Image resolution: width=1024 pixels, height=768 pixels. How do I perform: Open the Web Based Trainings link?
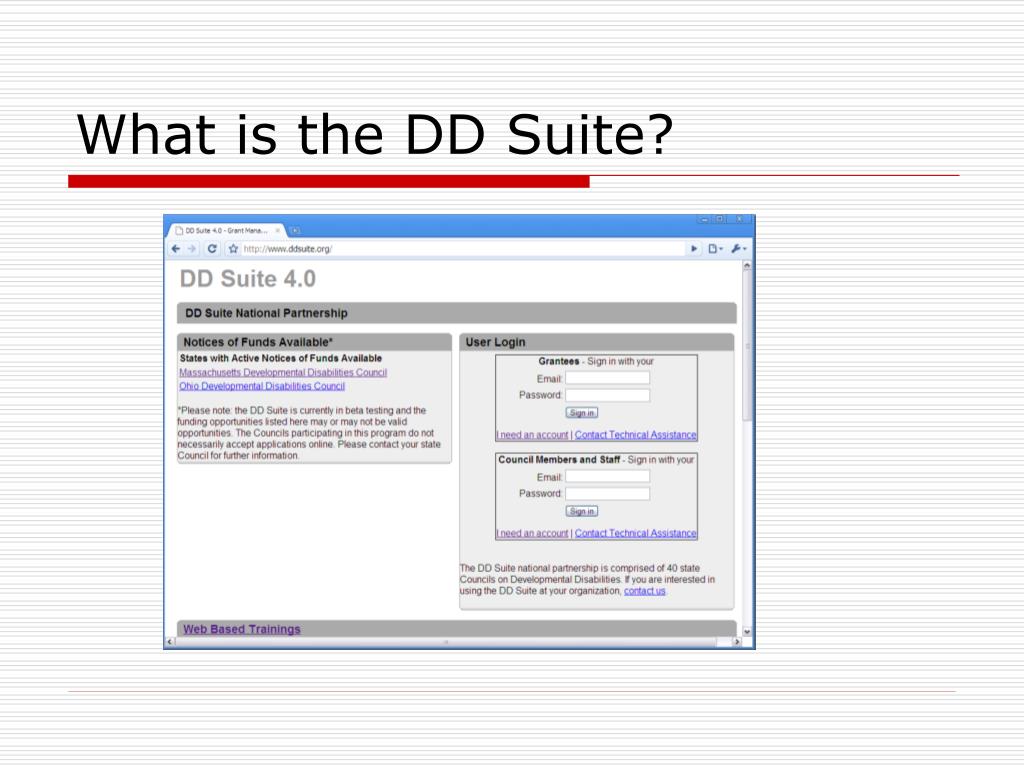click(242, 629)
